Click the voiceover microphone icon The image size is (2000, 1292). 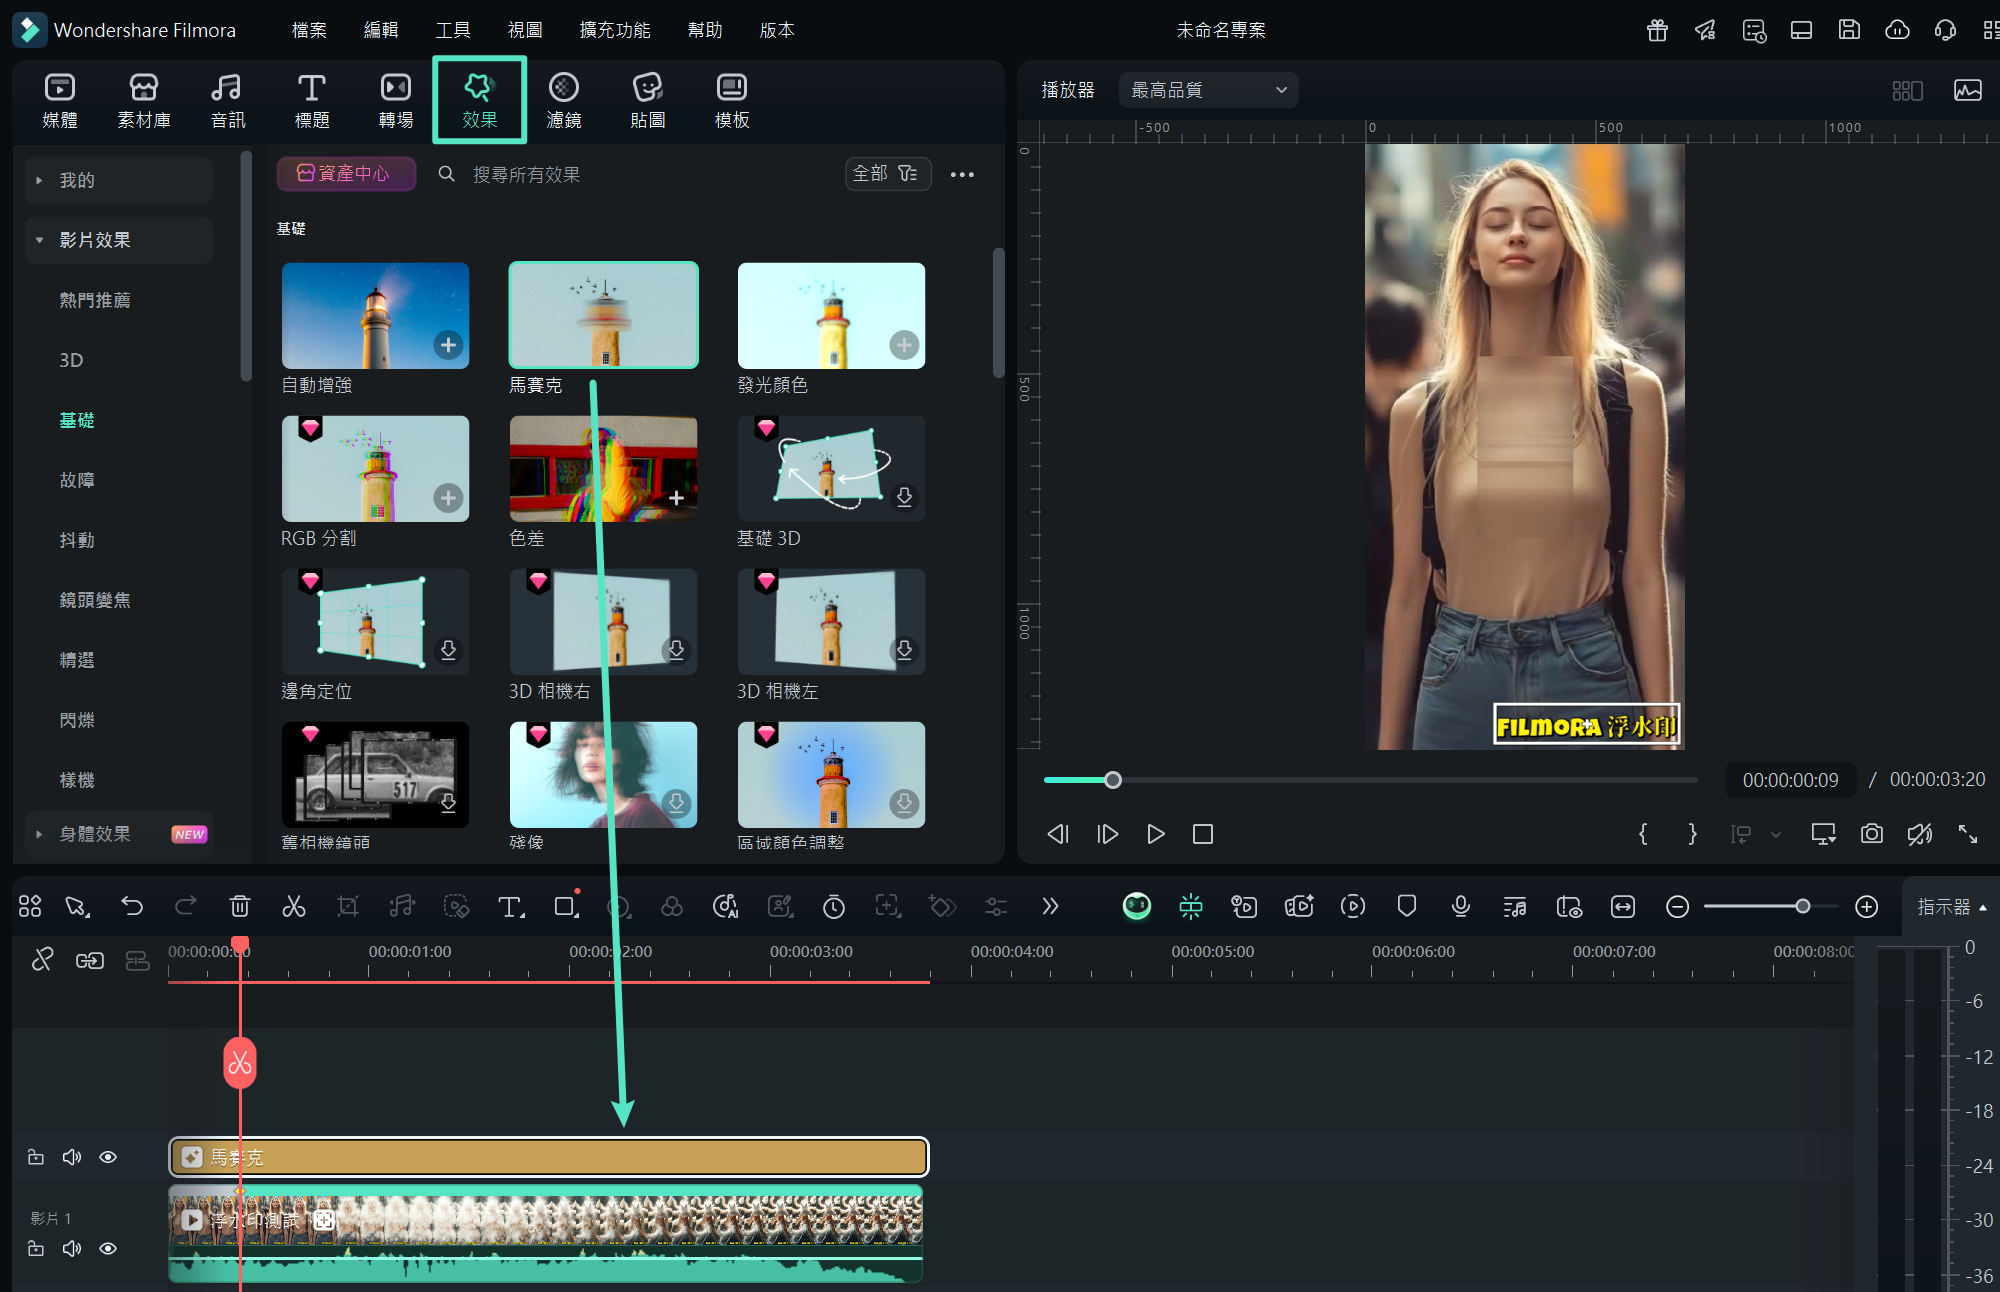tap(1460, 906)
